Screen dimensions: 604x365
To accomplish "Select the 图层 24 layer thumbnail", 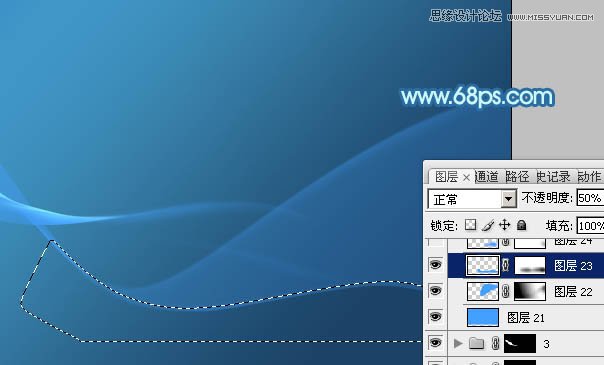I will [483, 243].
